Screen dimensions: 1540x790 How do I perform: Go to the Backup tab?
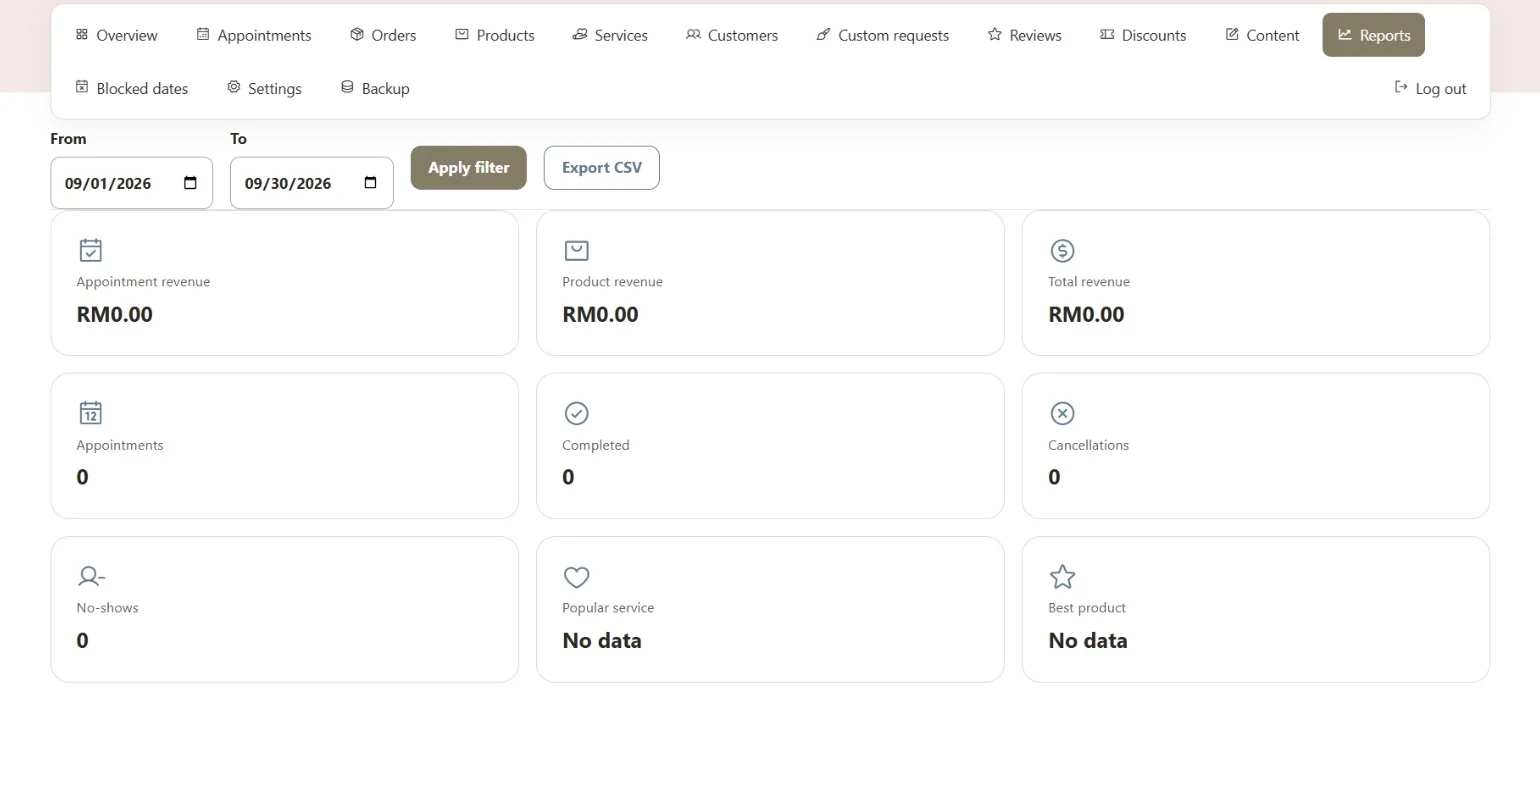(375, 88)
